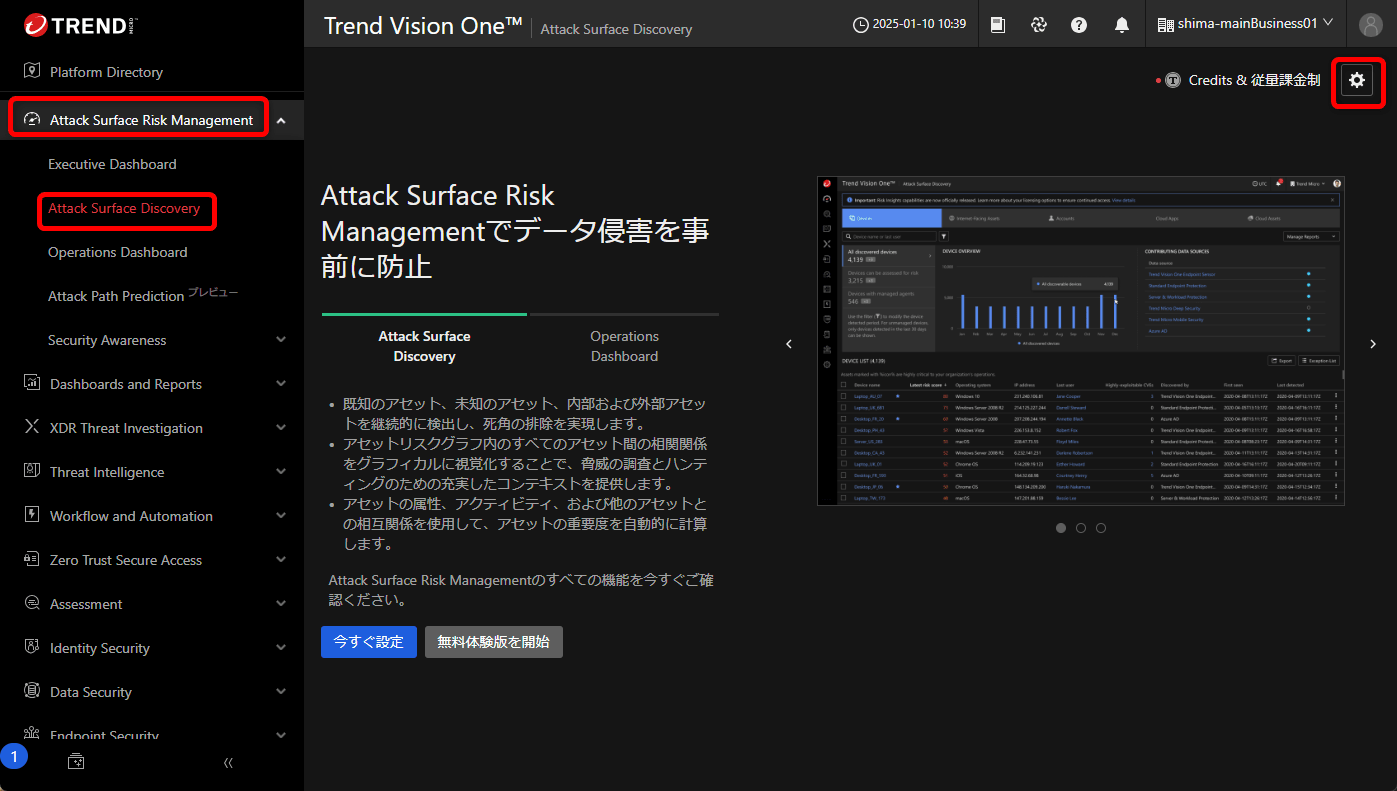Show previous carousel slide
Viewport: 1397px width, 791px height.
[788, 344]
